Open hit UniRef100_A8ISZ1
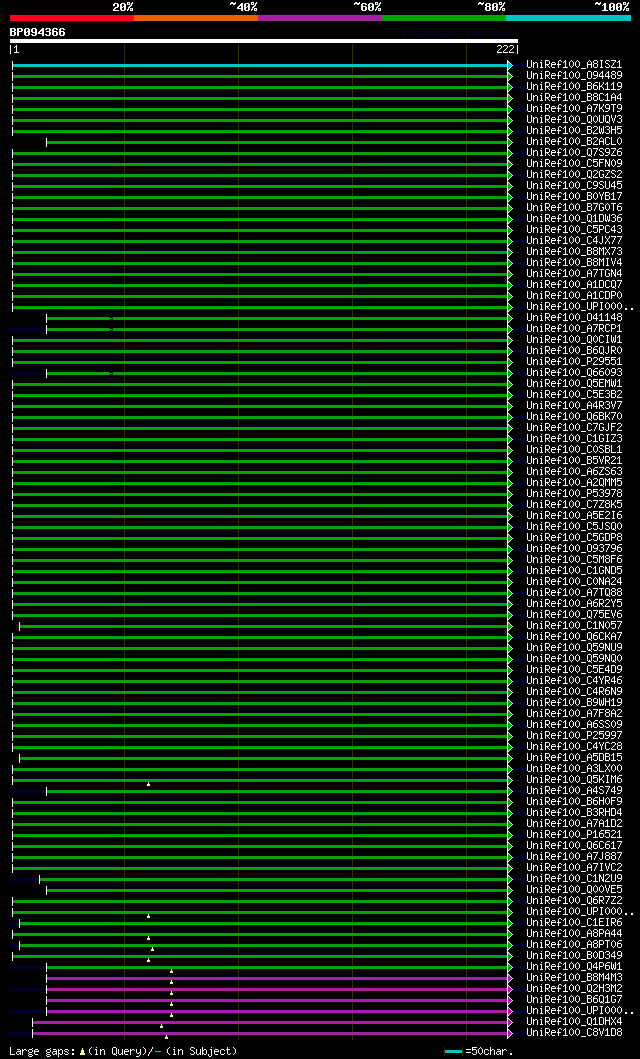 [x=575, y=64]
